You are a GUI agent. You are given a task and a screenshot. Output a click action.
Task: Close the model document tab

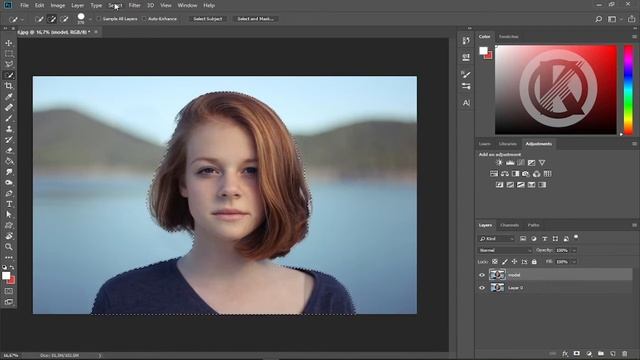[96, 32]
